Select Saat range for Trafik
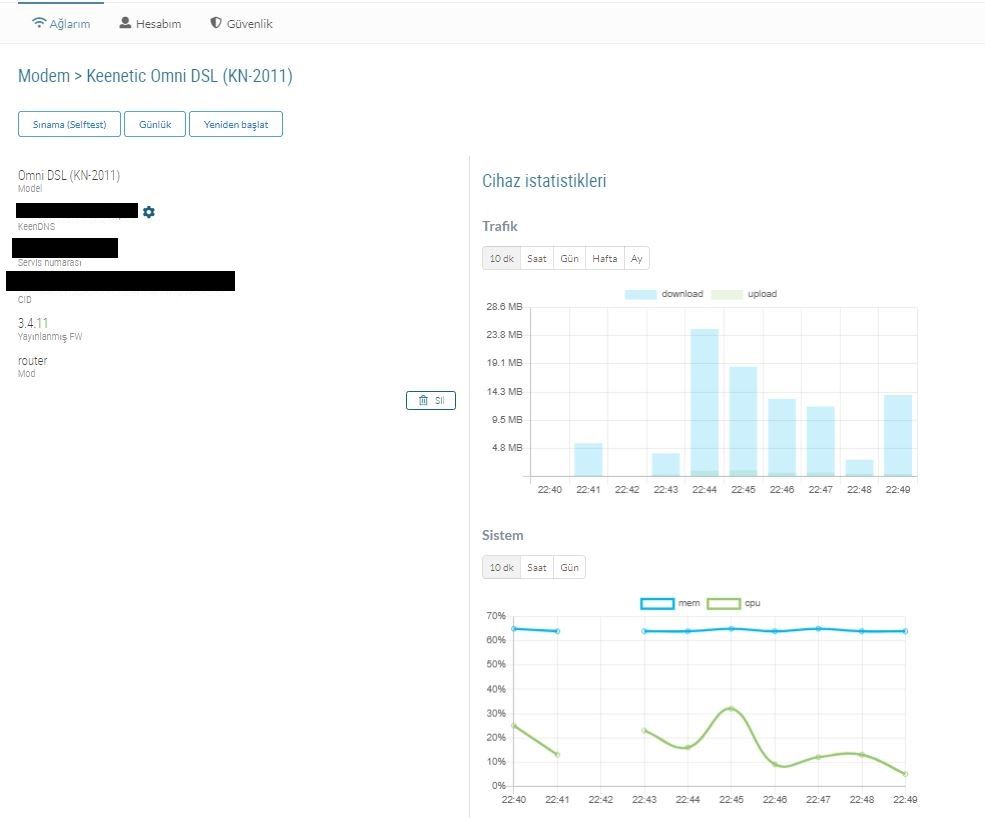The width and height of the screenshot is (985, 818). point(536,258)
